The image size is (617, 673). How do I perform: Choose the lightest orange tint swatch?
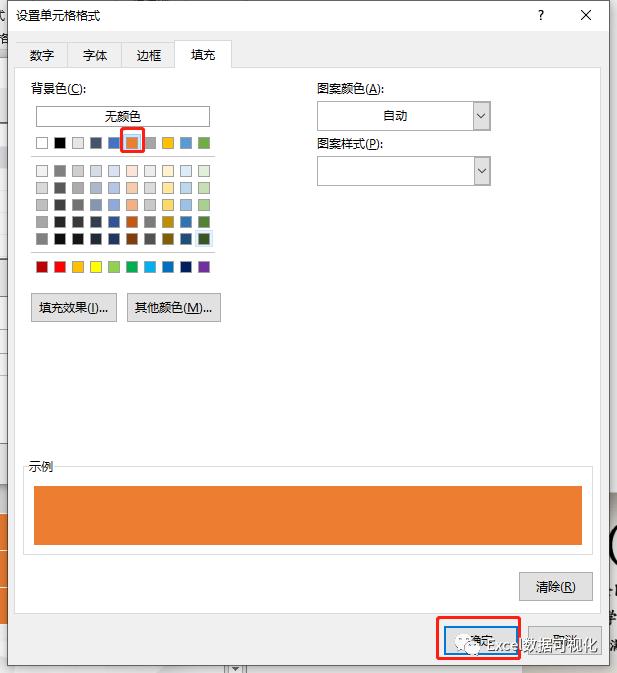(x=132, y=171)
